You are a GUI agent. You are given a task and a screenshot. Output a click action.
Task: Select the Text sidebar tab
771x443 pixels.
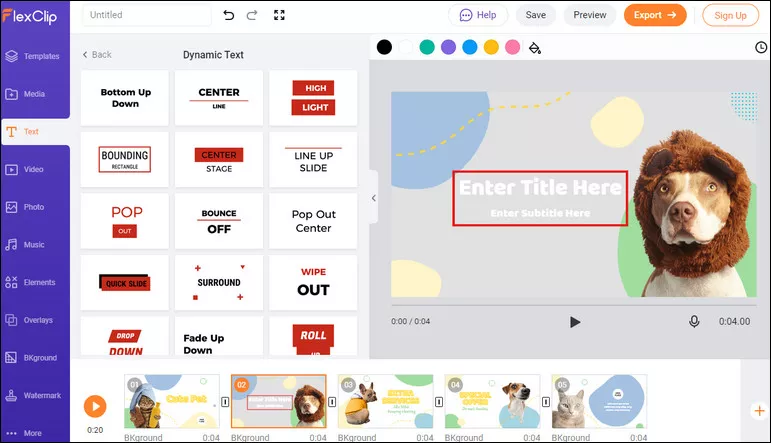click(35, 132)
